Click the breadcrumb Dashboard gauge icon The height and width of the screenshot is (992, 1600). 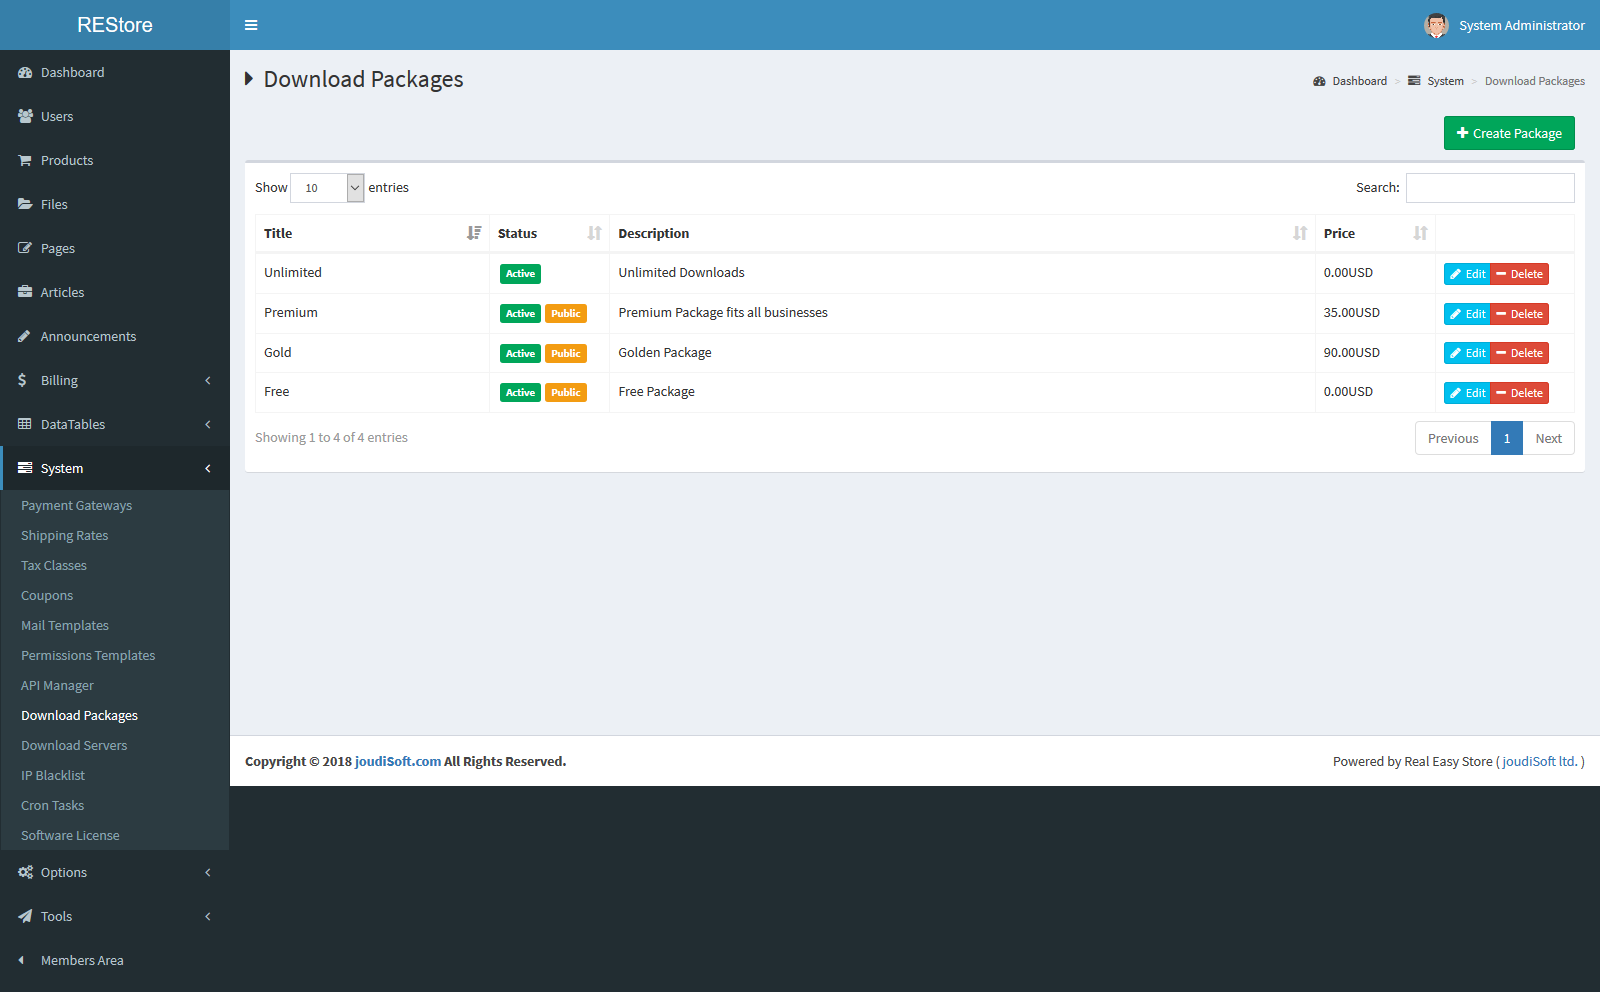(1319, 81)
